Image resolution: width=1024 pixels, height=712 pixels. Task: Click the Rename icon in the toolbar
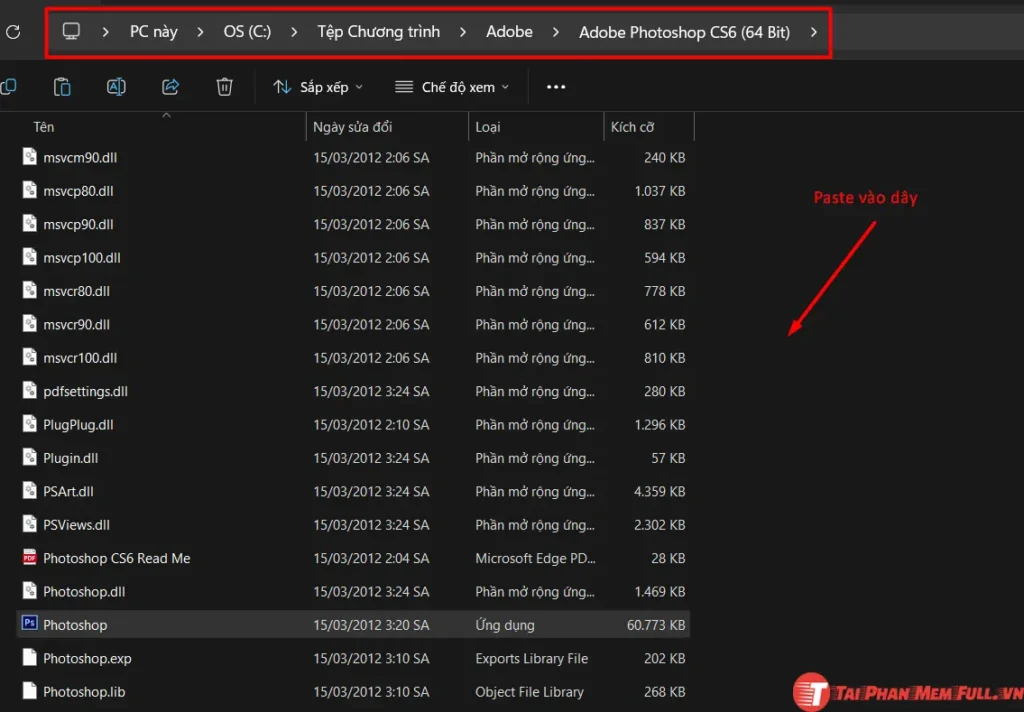pyautogui.click(x=116, y=87)
